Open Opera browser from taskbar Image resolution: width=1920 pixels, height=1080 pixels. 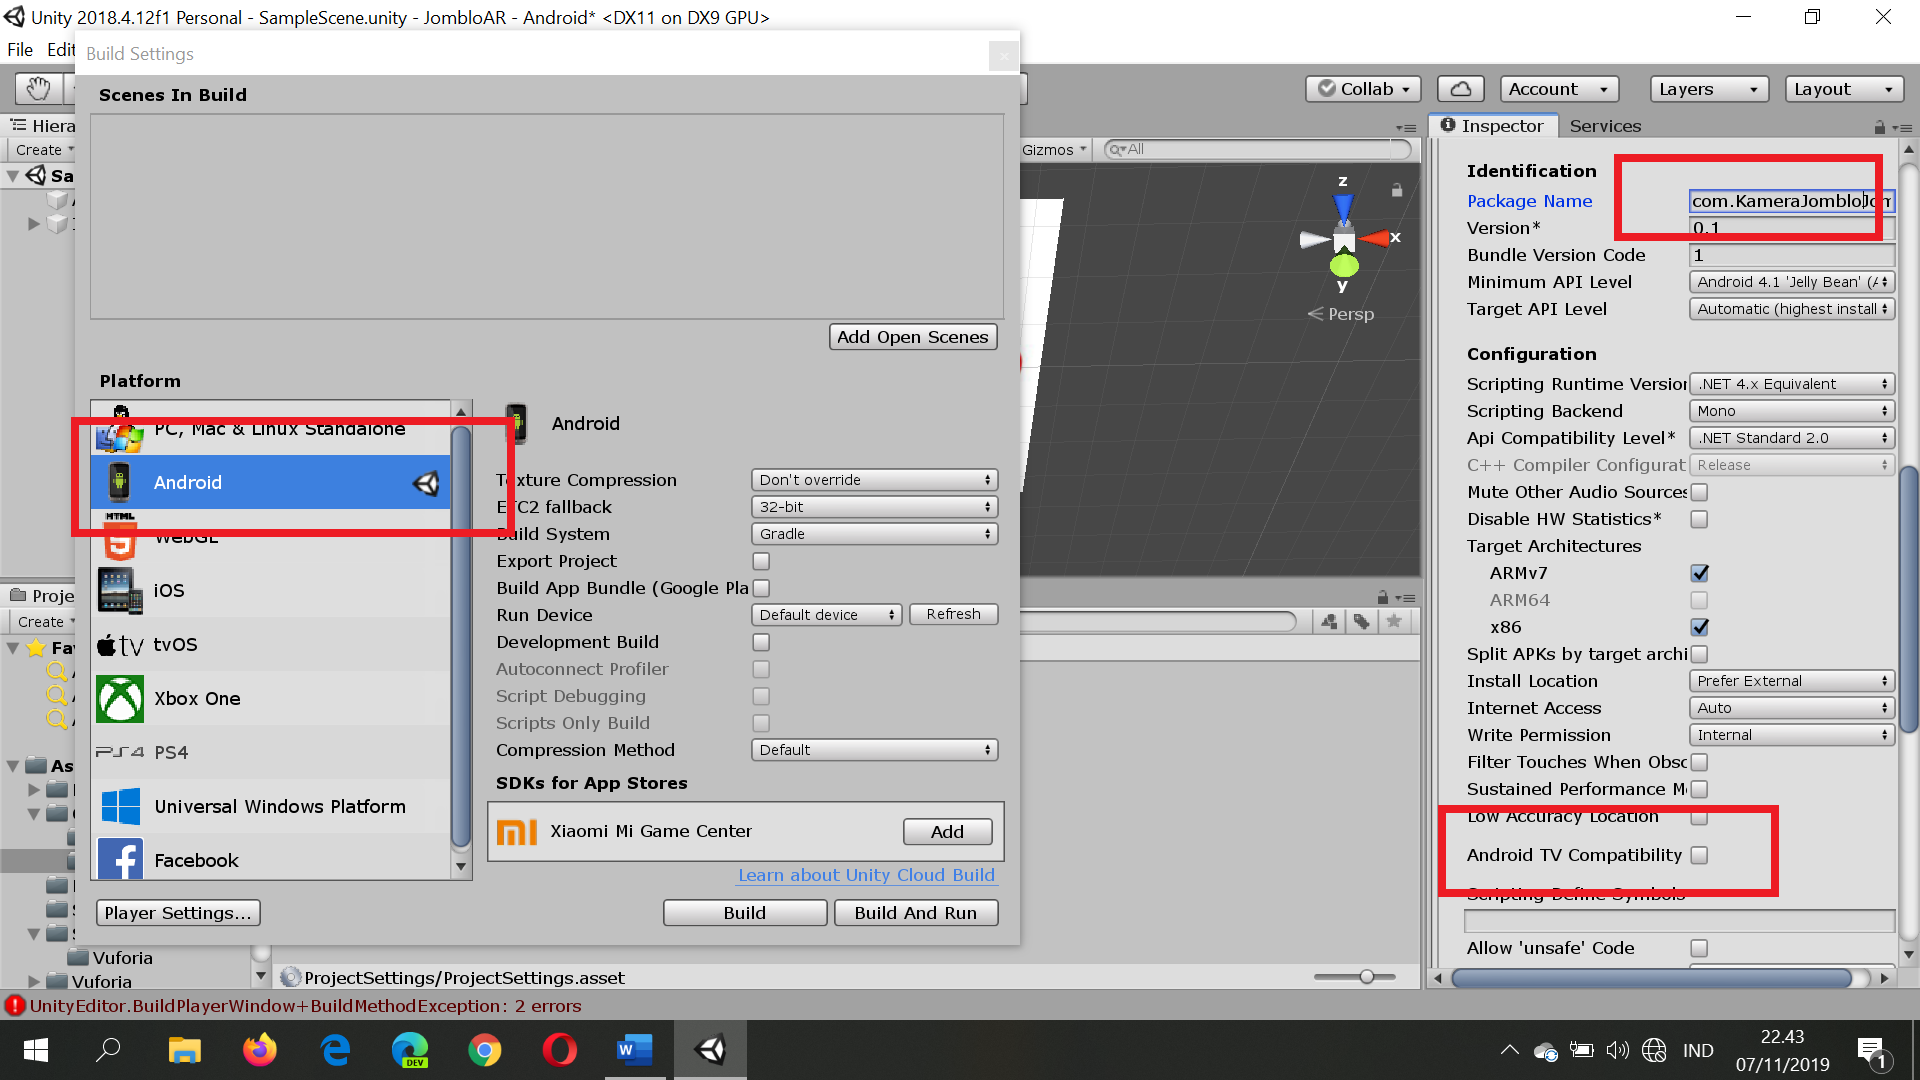coord(559,1050)
